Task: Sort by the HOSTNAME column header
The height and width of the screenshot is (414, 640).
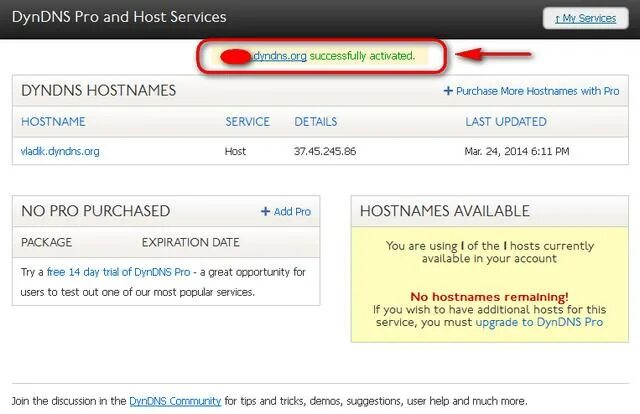Action: point(53,122)
